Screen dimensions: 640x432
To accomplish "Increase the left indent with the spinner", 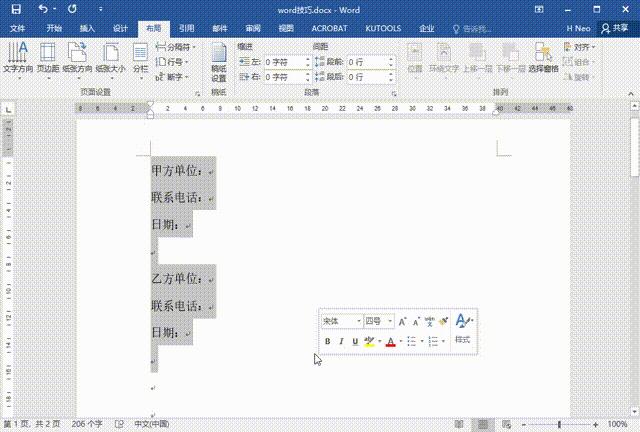I will point(308,59).
